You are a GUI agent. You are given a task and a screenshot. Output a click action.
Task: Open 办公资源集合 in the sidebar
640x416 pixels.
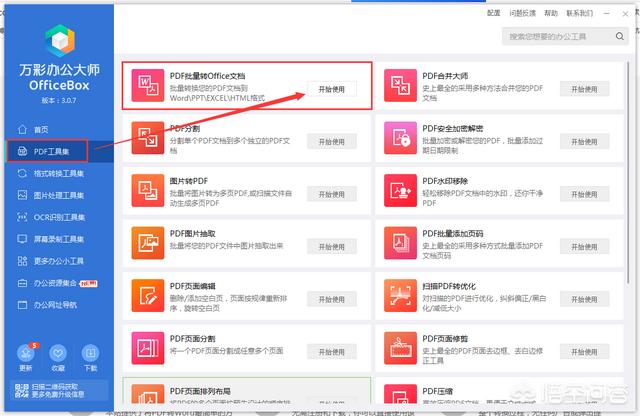(x=59, y=283)
